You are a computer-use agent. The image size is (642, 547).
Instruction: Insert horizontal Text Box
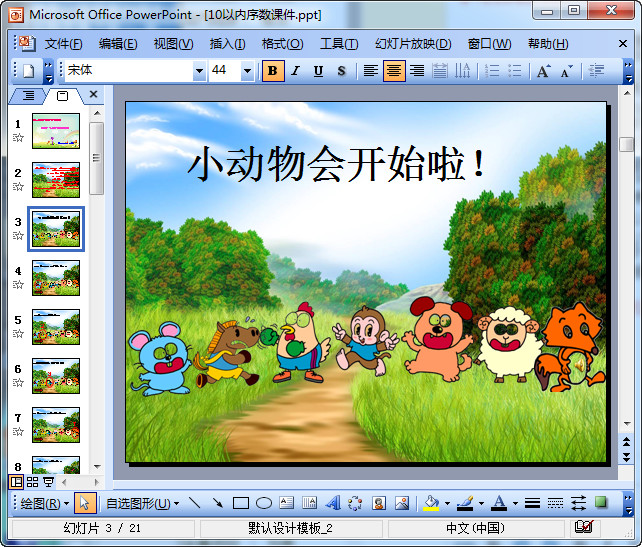[x=287, y=503]
